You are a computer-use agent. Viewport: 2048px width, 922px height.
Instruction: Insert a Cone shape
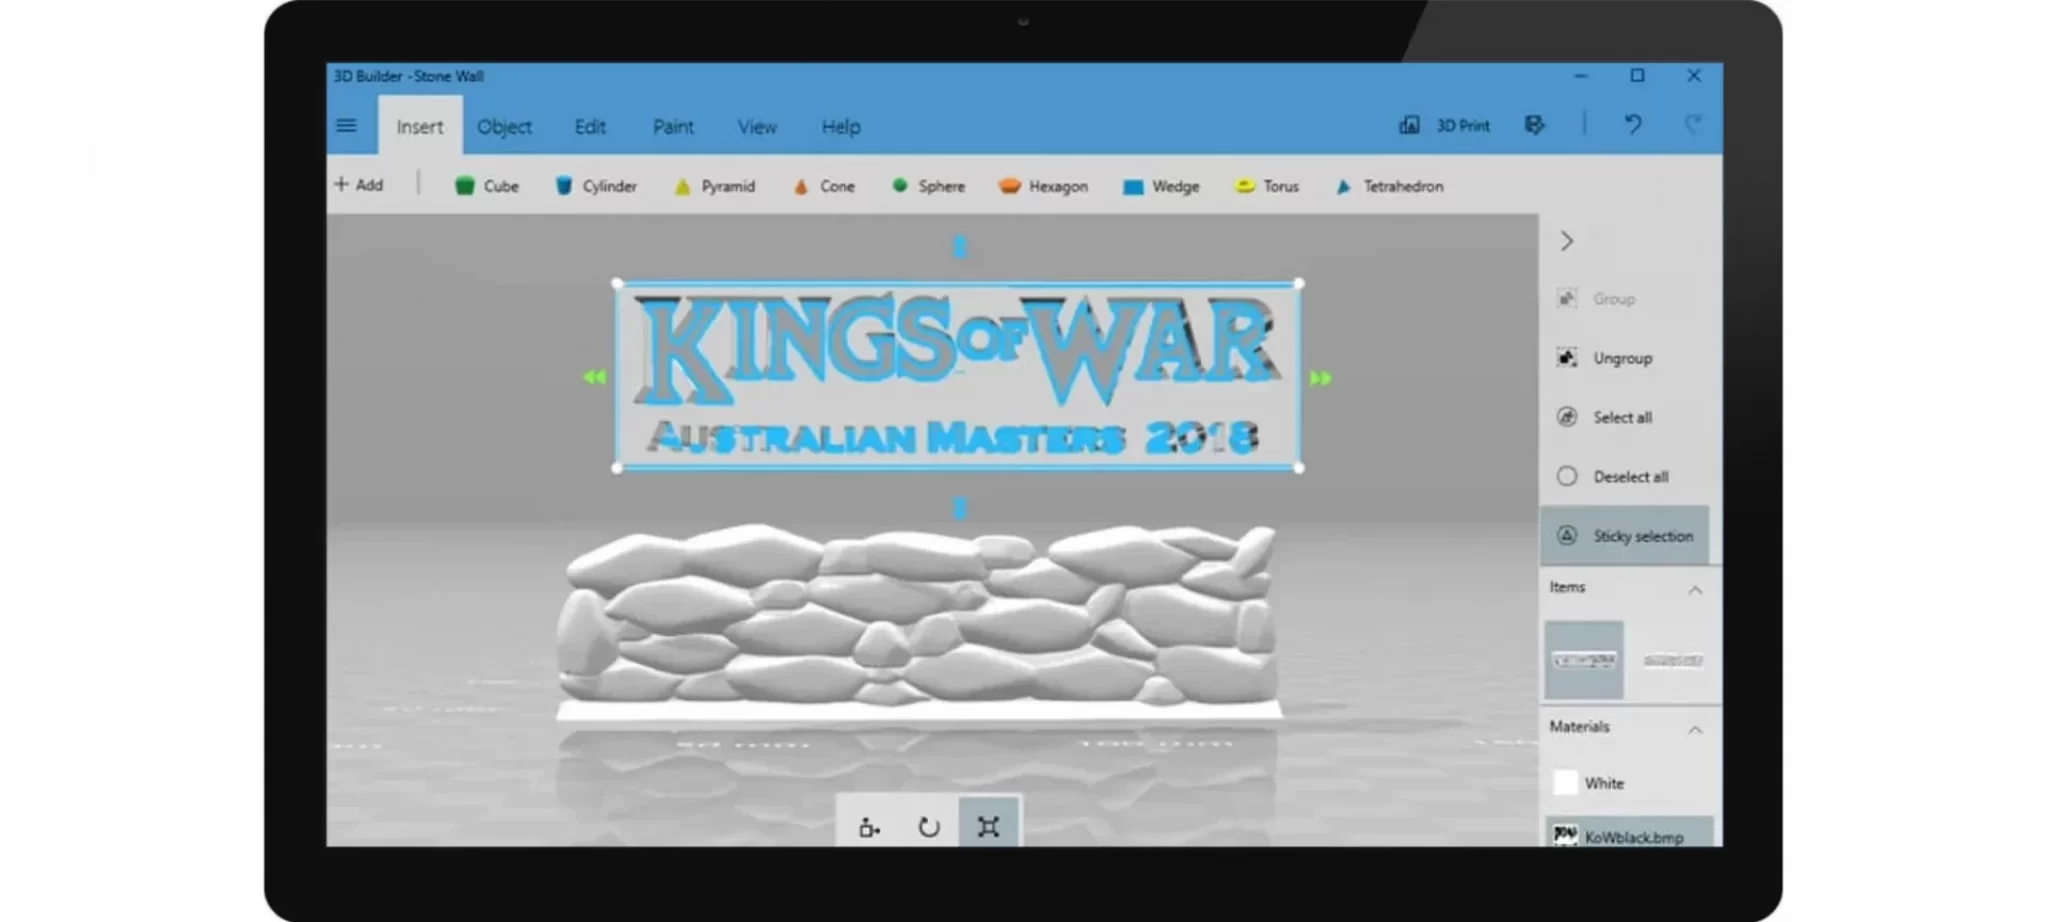[x=824, y=186]
